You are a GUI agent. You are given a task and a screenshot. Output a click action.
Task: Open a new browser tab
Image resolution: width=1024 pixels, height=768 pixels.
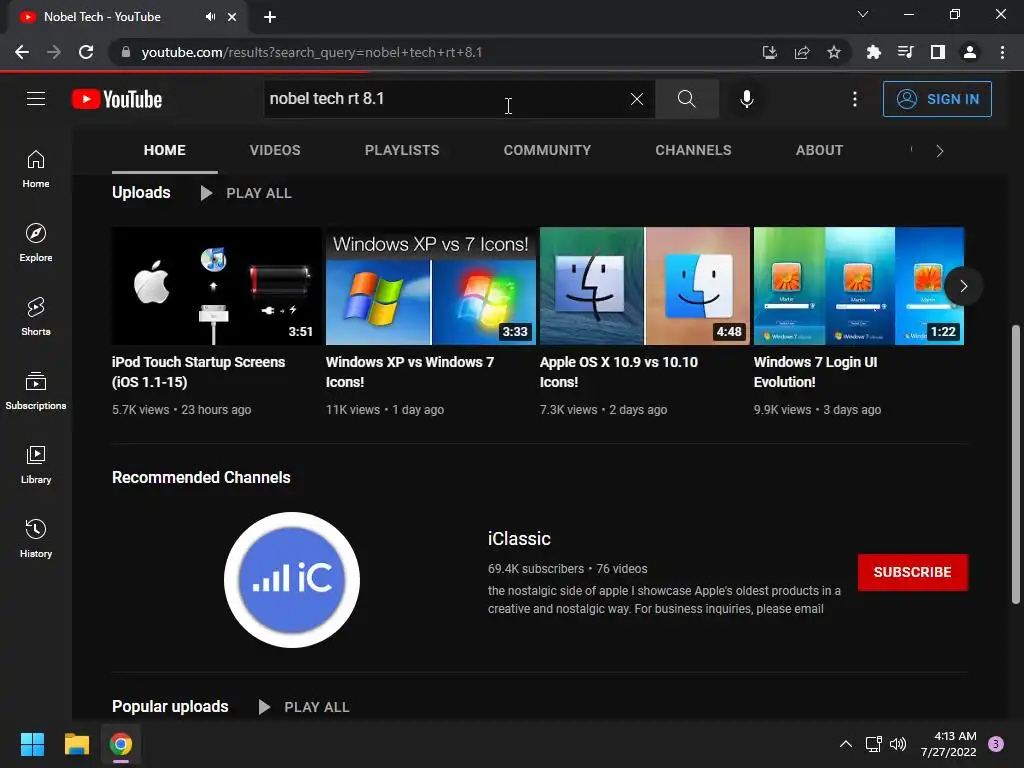270,17
